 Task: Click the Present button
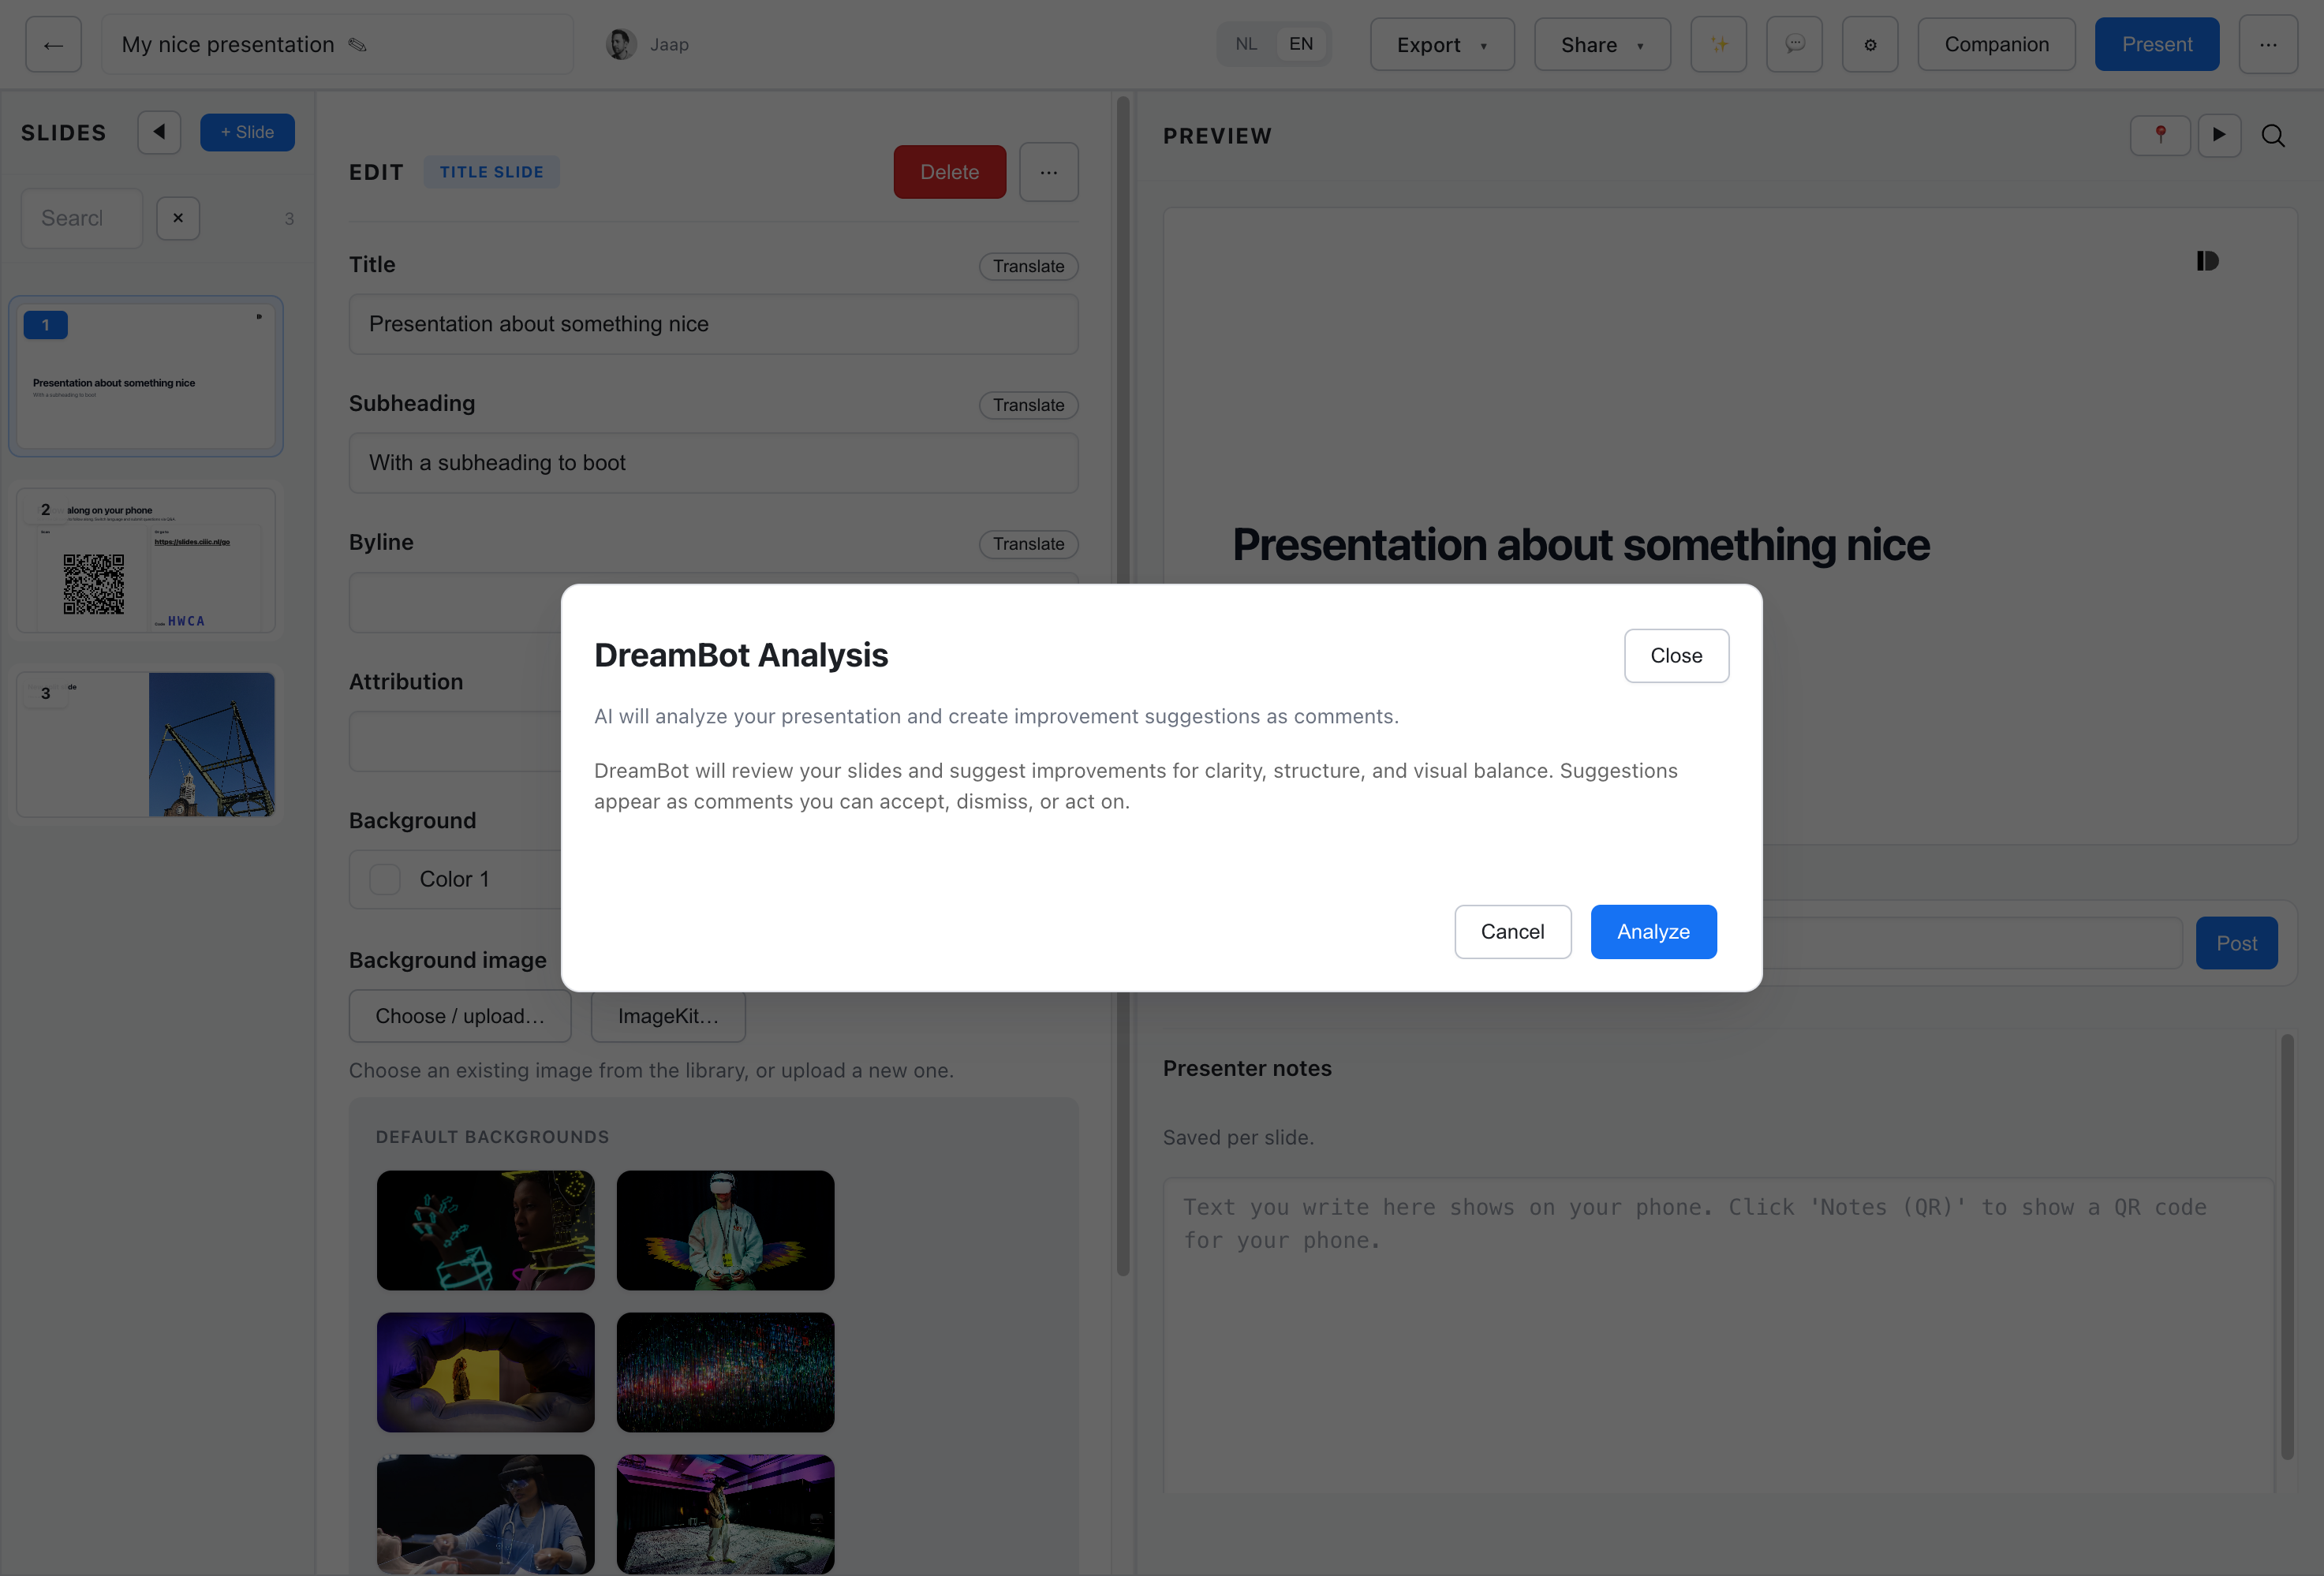(2157, 45)
